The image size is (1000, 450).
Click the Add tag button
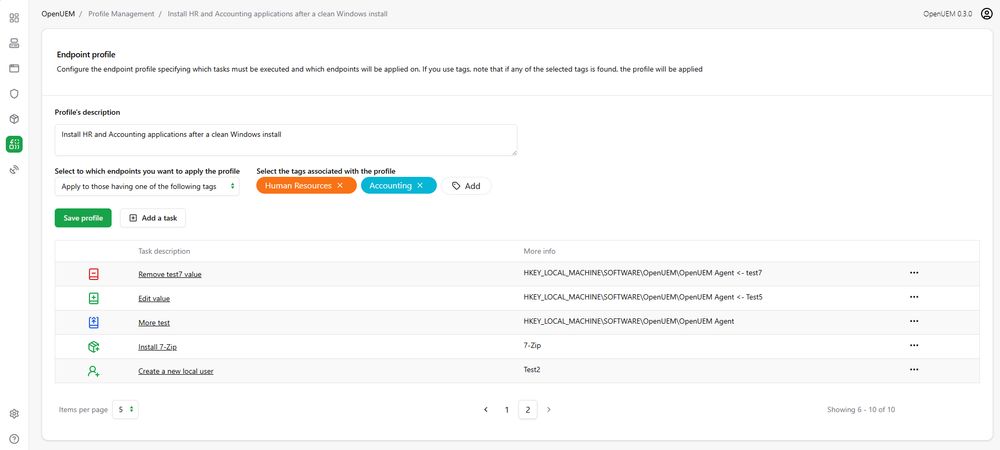click(x=466, y=186)
